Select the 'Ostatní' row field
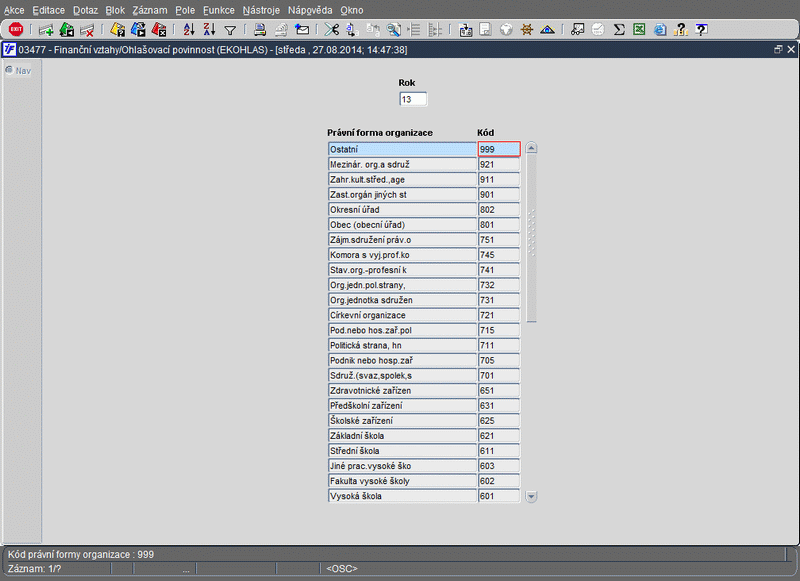 point(402,149)
